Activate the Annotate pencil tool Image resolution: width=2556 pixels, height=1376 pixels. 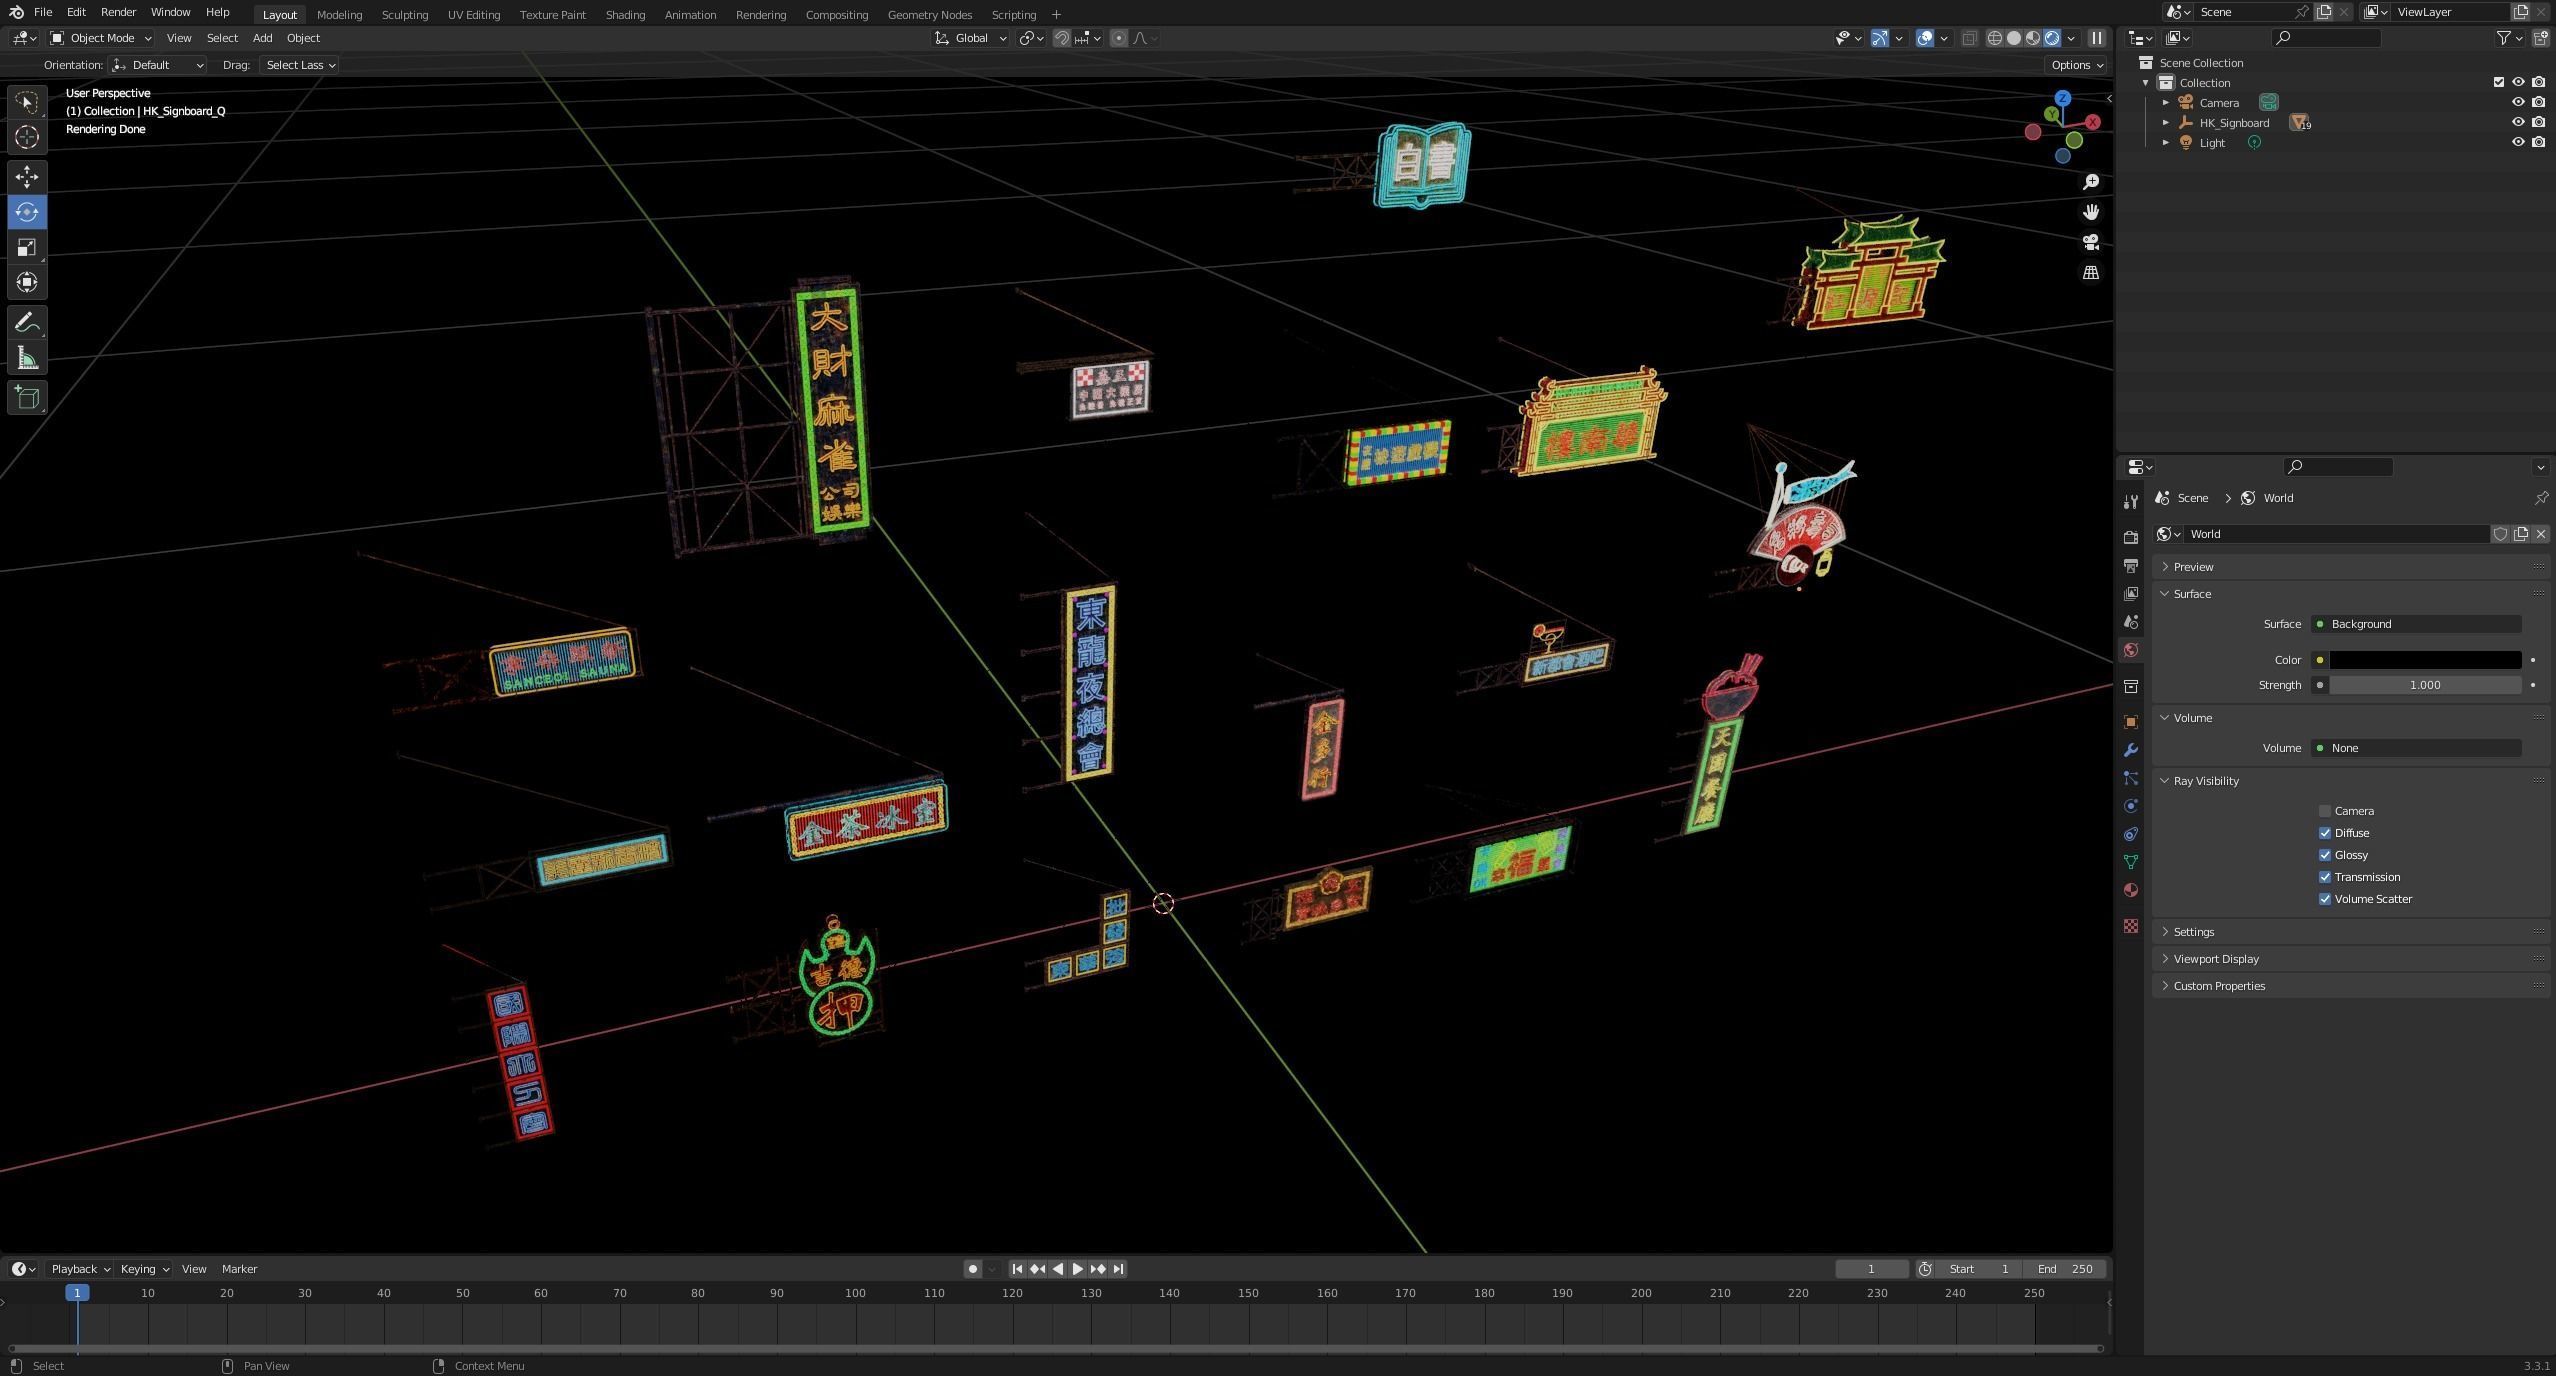pyautogui.click(x=27, y=322)
